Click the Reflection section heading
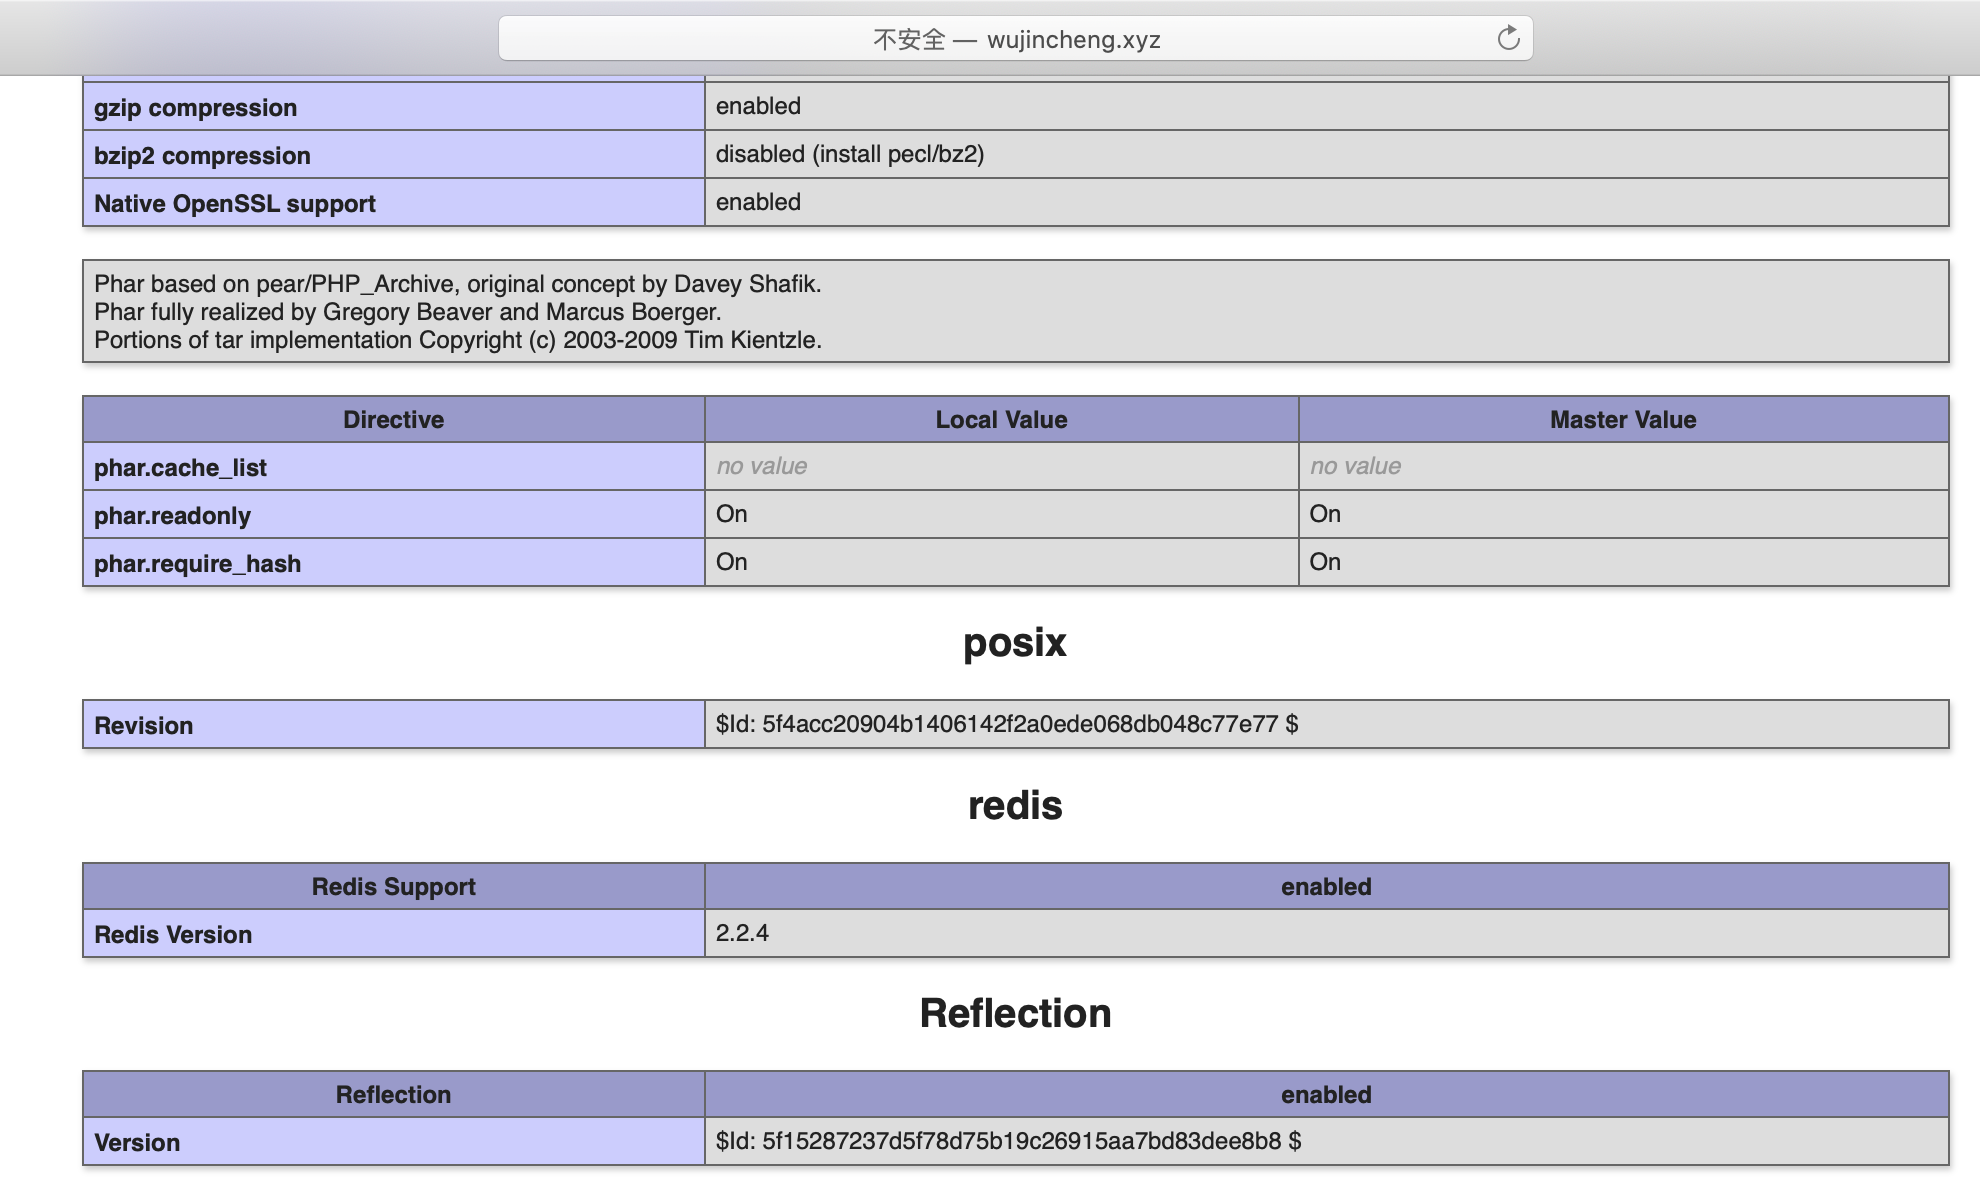Image resolution: width=1980 pixels, height=1198 pixels. click(x=1014, y=1014)
